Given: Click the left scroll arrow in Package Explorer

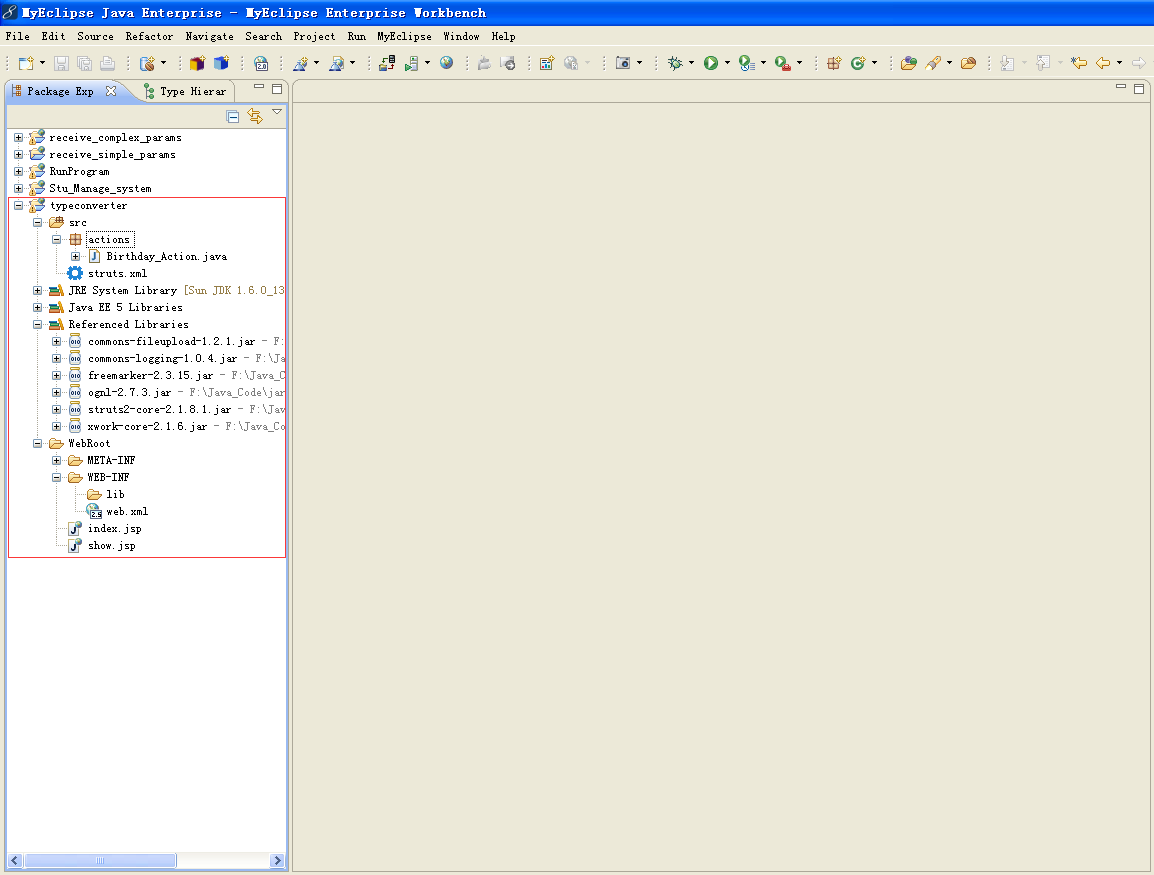Looking at the screenshot, I should pyautogui.click(x=15, y=860).
